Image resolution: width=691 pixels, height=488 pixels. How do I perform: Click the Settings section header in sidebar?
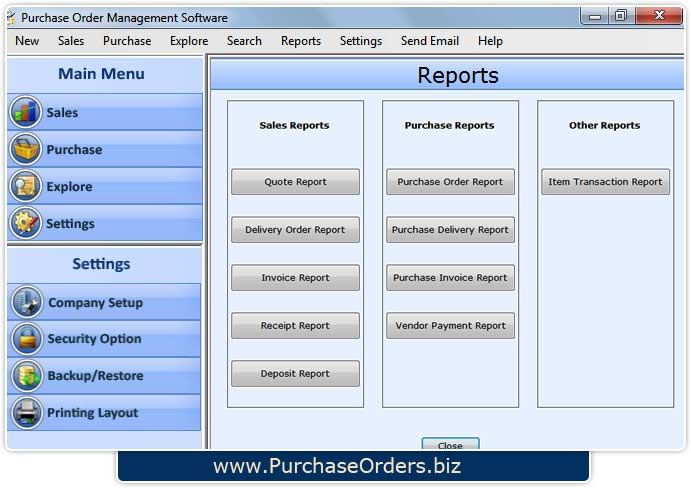click(101, 264)
